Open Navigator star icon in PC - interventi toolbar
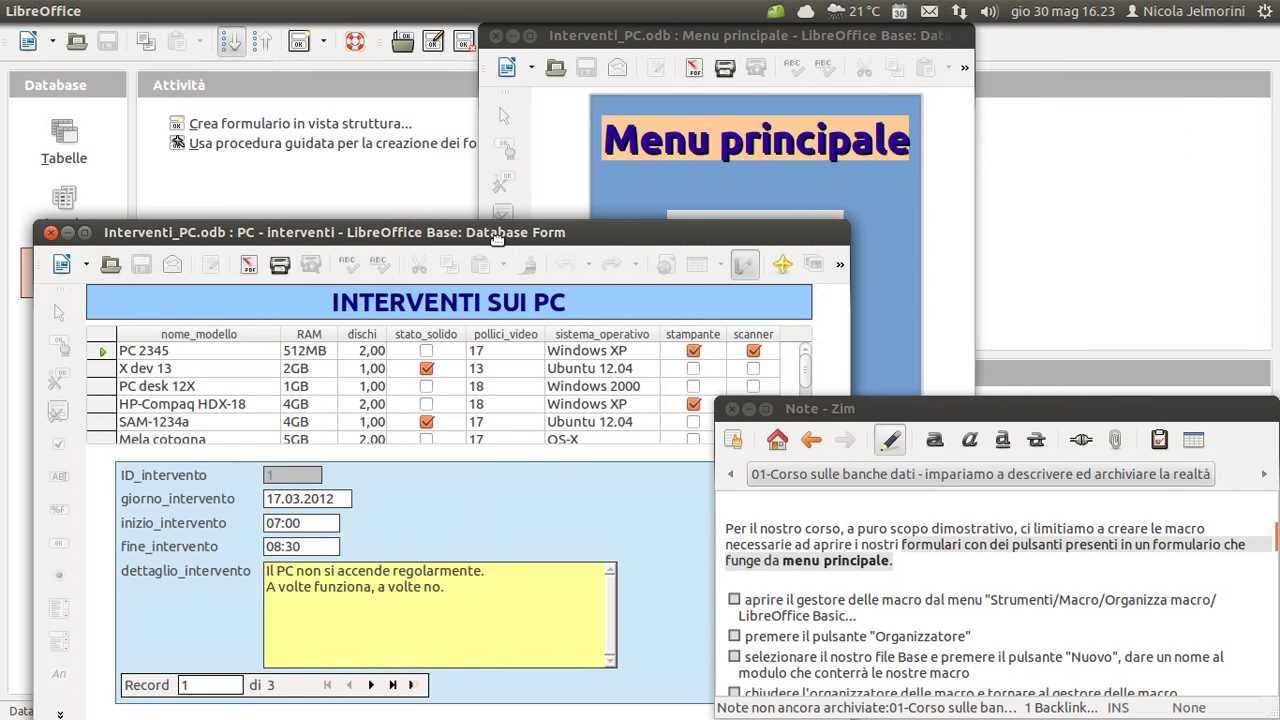1280x720 pixels. point(782,264)
